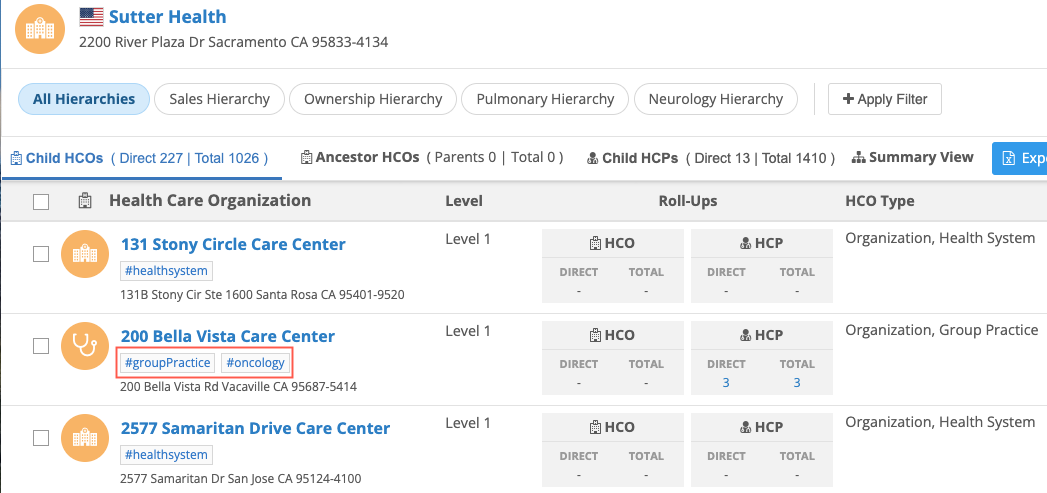
Task: Select the Sales Hierarchy filter
Action: [x=220, y=99]
